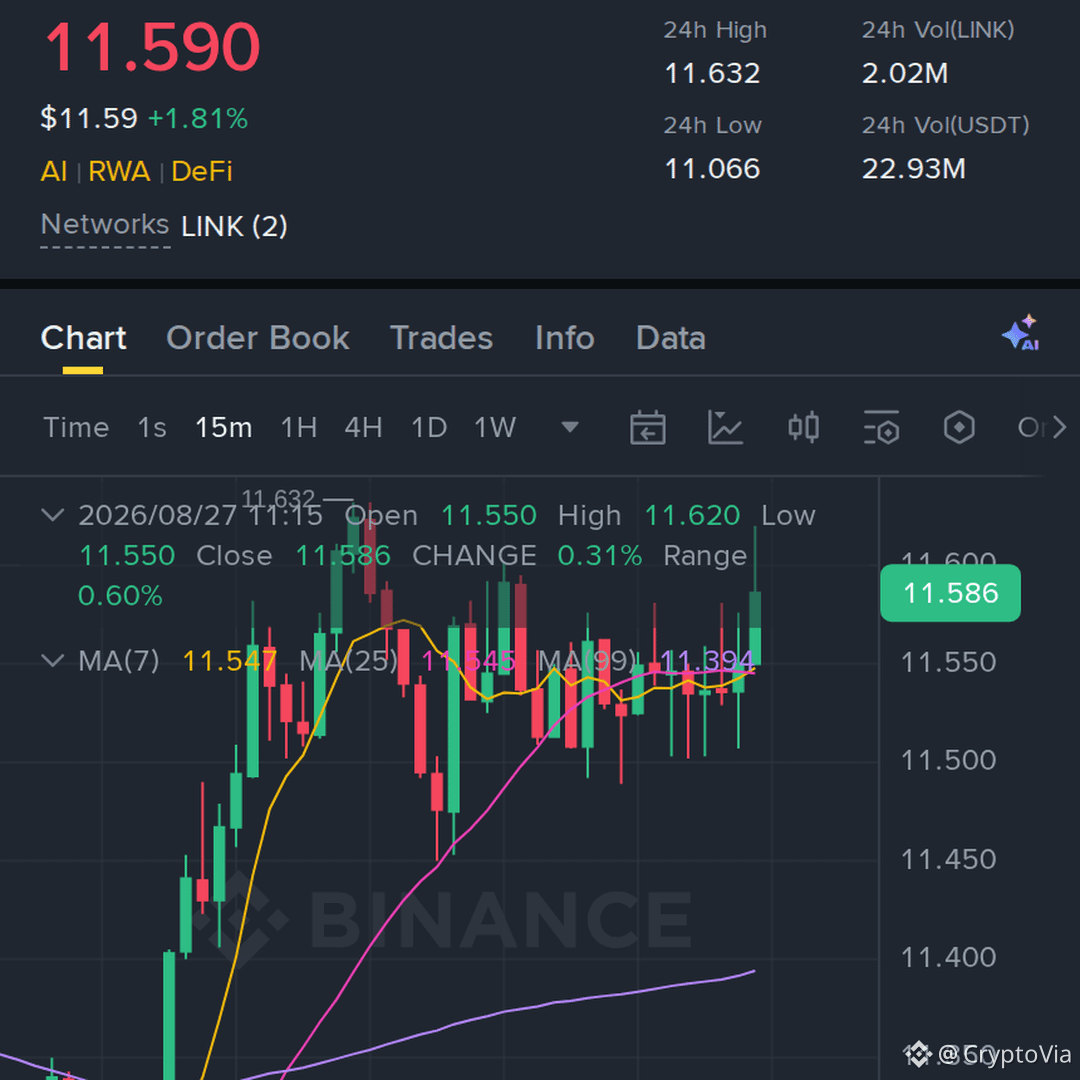
Task: Collapse the OHLC candle details chevron
Action: pos(53,515)
